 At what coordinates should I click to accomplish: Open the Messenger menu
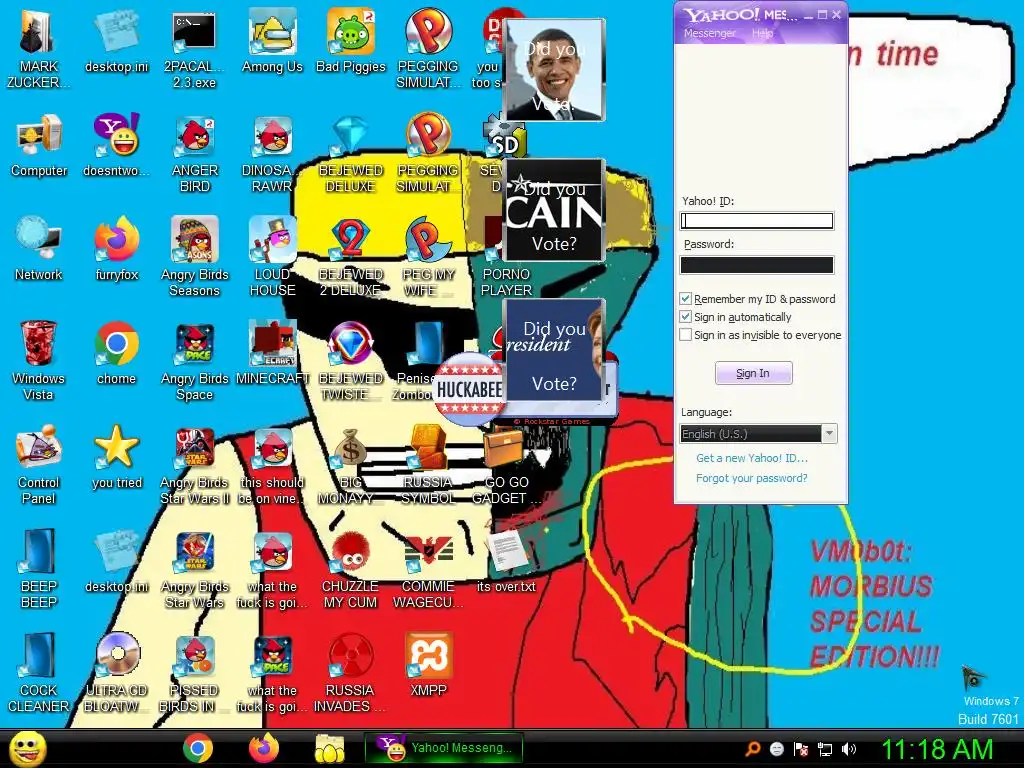[x=709, y=33]
